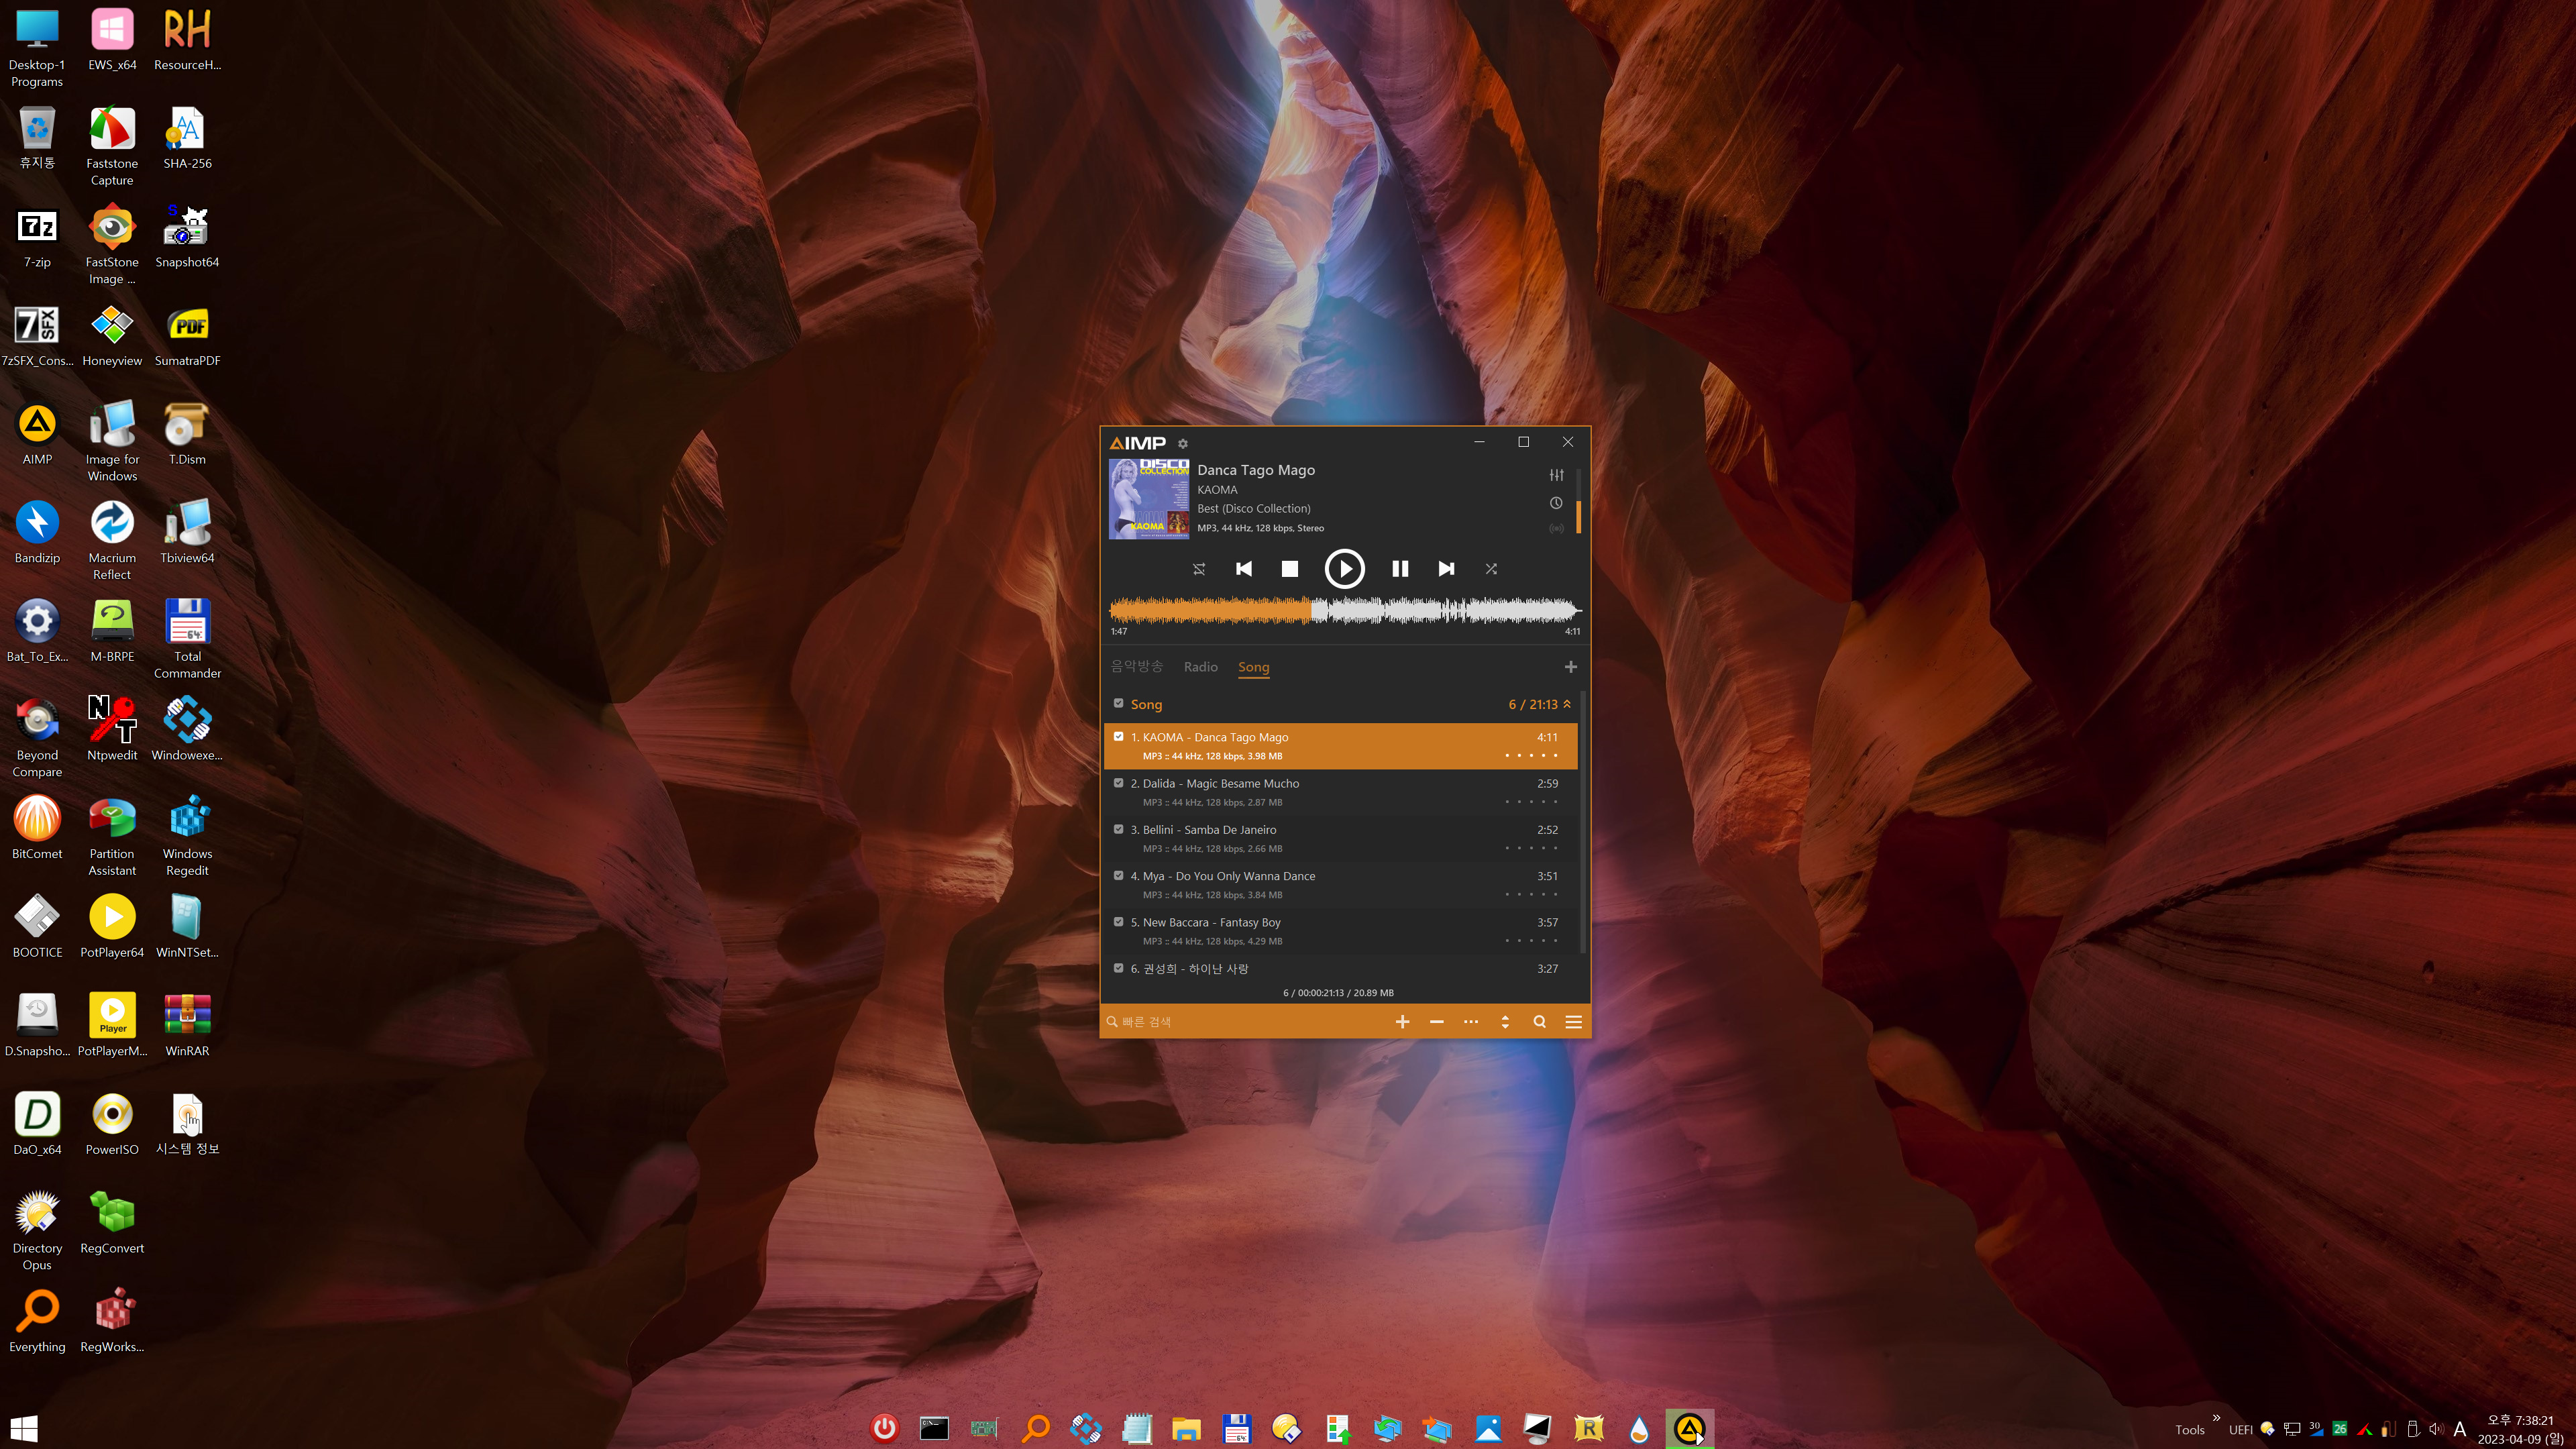The width and height of the screenshot is (2576, 1449).
Task: Skip to previous track
Action: [x=1244, y=569]
